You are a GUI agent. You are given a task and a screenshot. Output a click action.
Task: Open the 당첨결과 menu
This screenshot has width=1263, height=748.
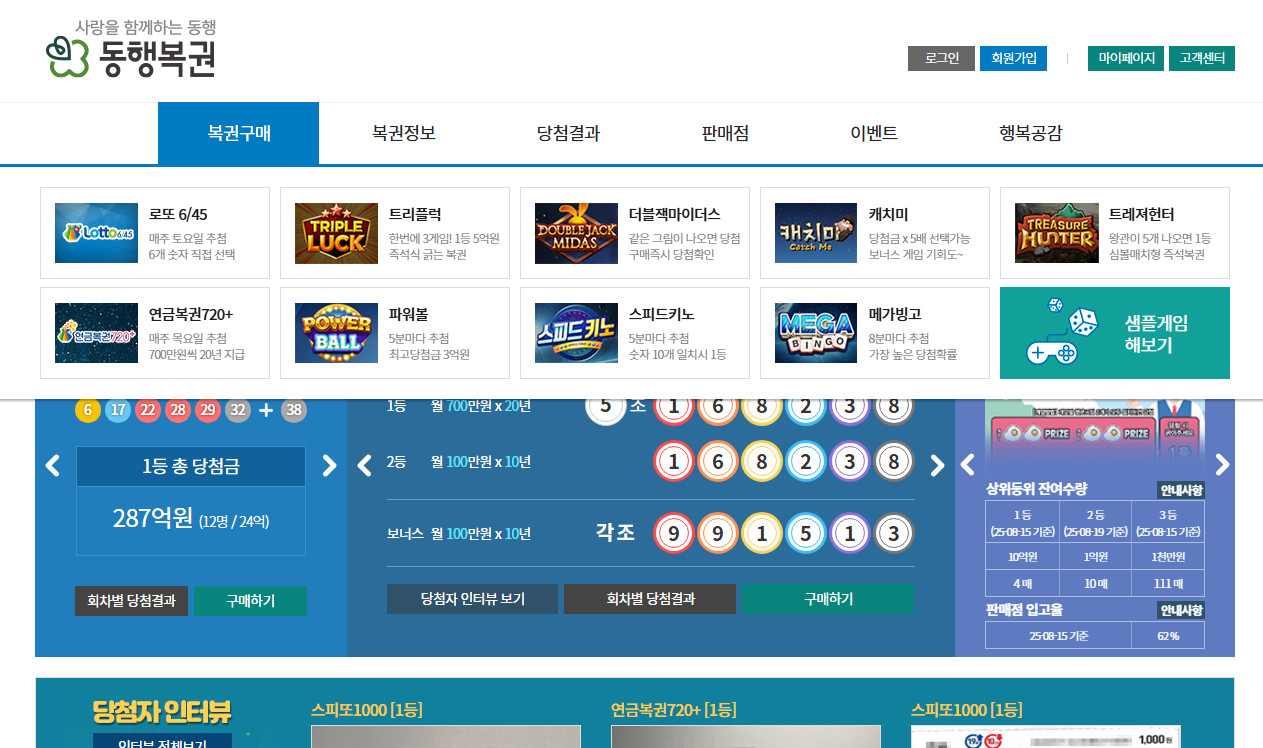point(568,133)
